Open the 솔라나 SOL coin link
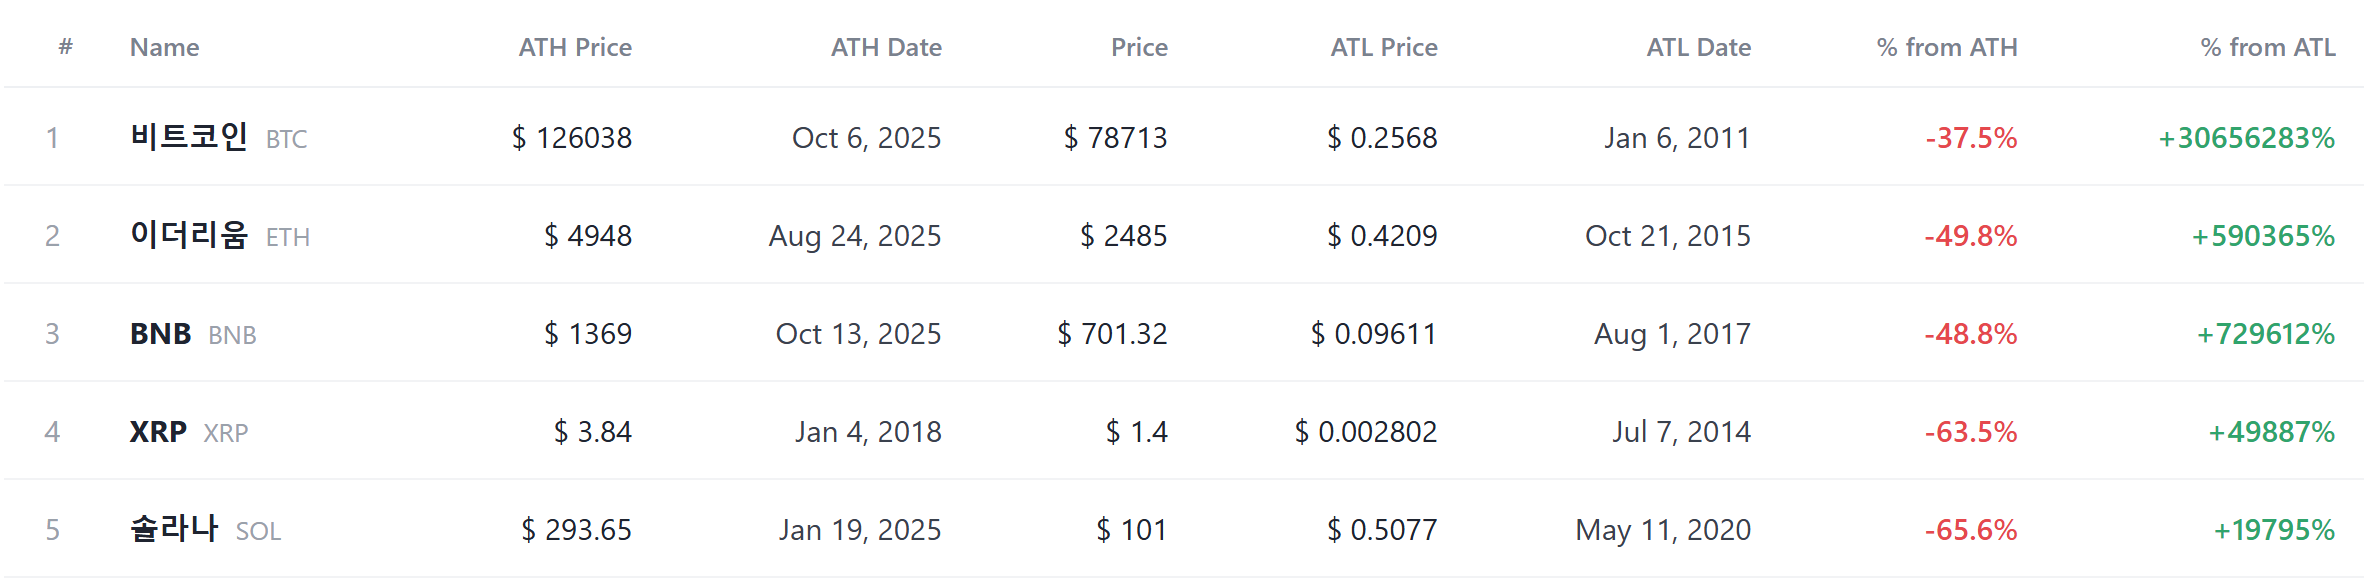The width and height of the screenshot is (2368, 582). (206, 529)
